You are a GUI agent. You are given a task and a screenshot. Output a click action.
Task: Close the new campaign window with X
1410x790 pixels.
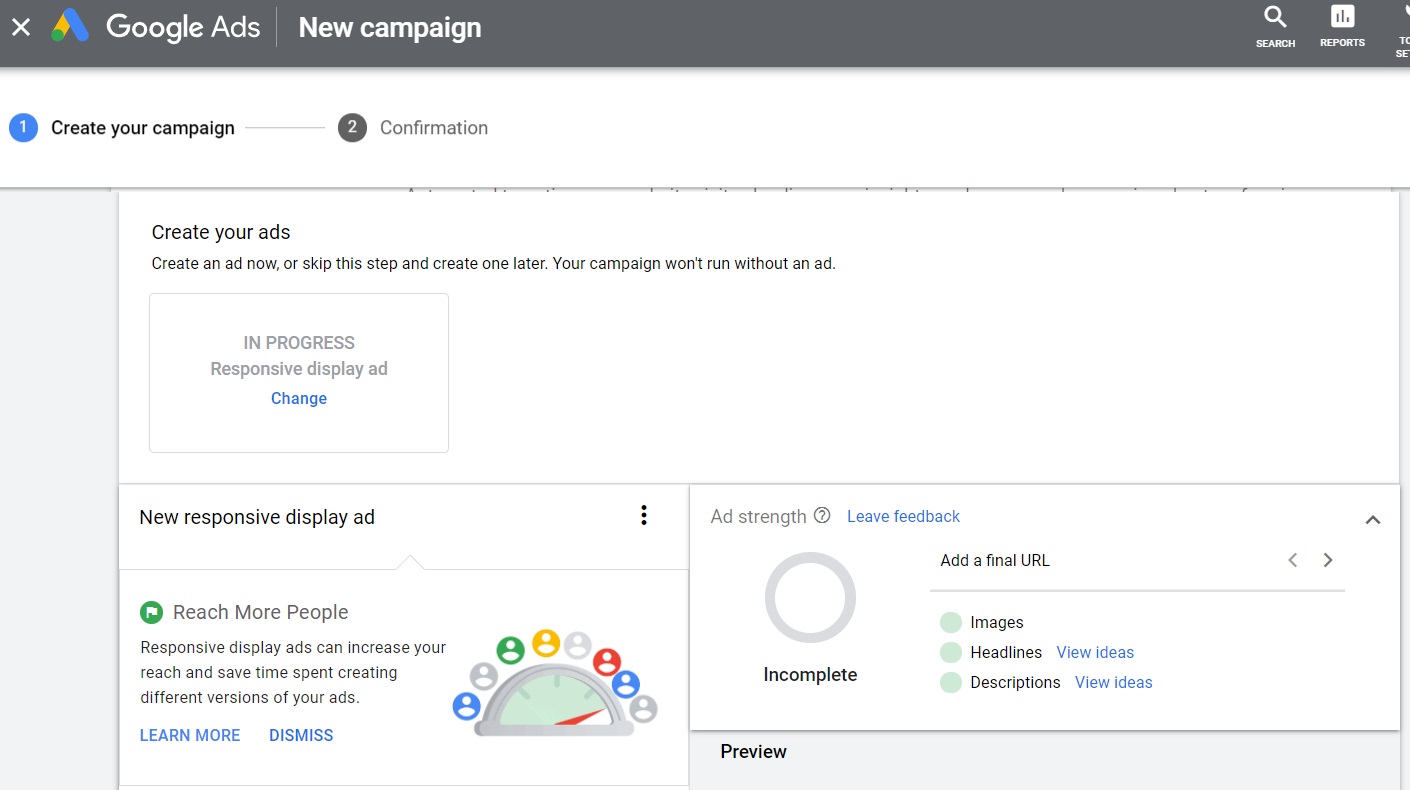tap(21, 28)
